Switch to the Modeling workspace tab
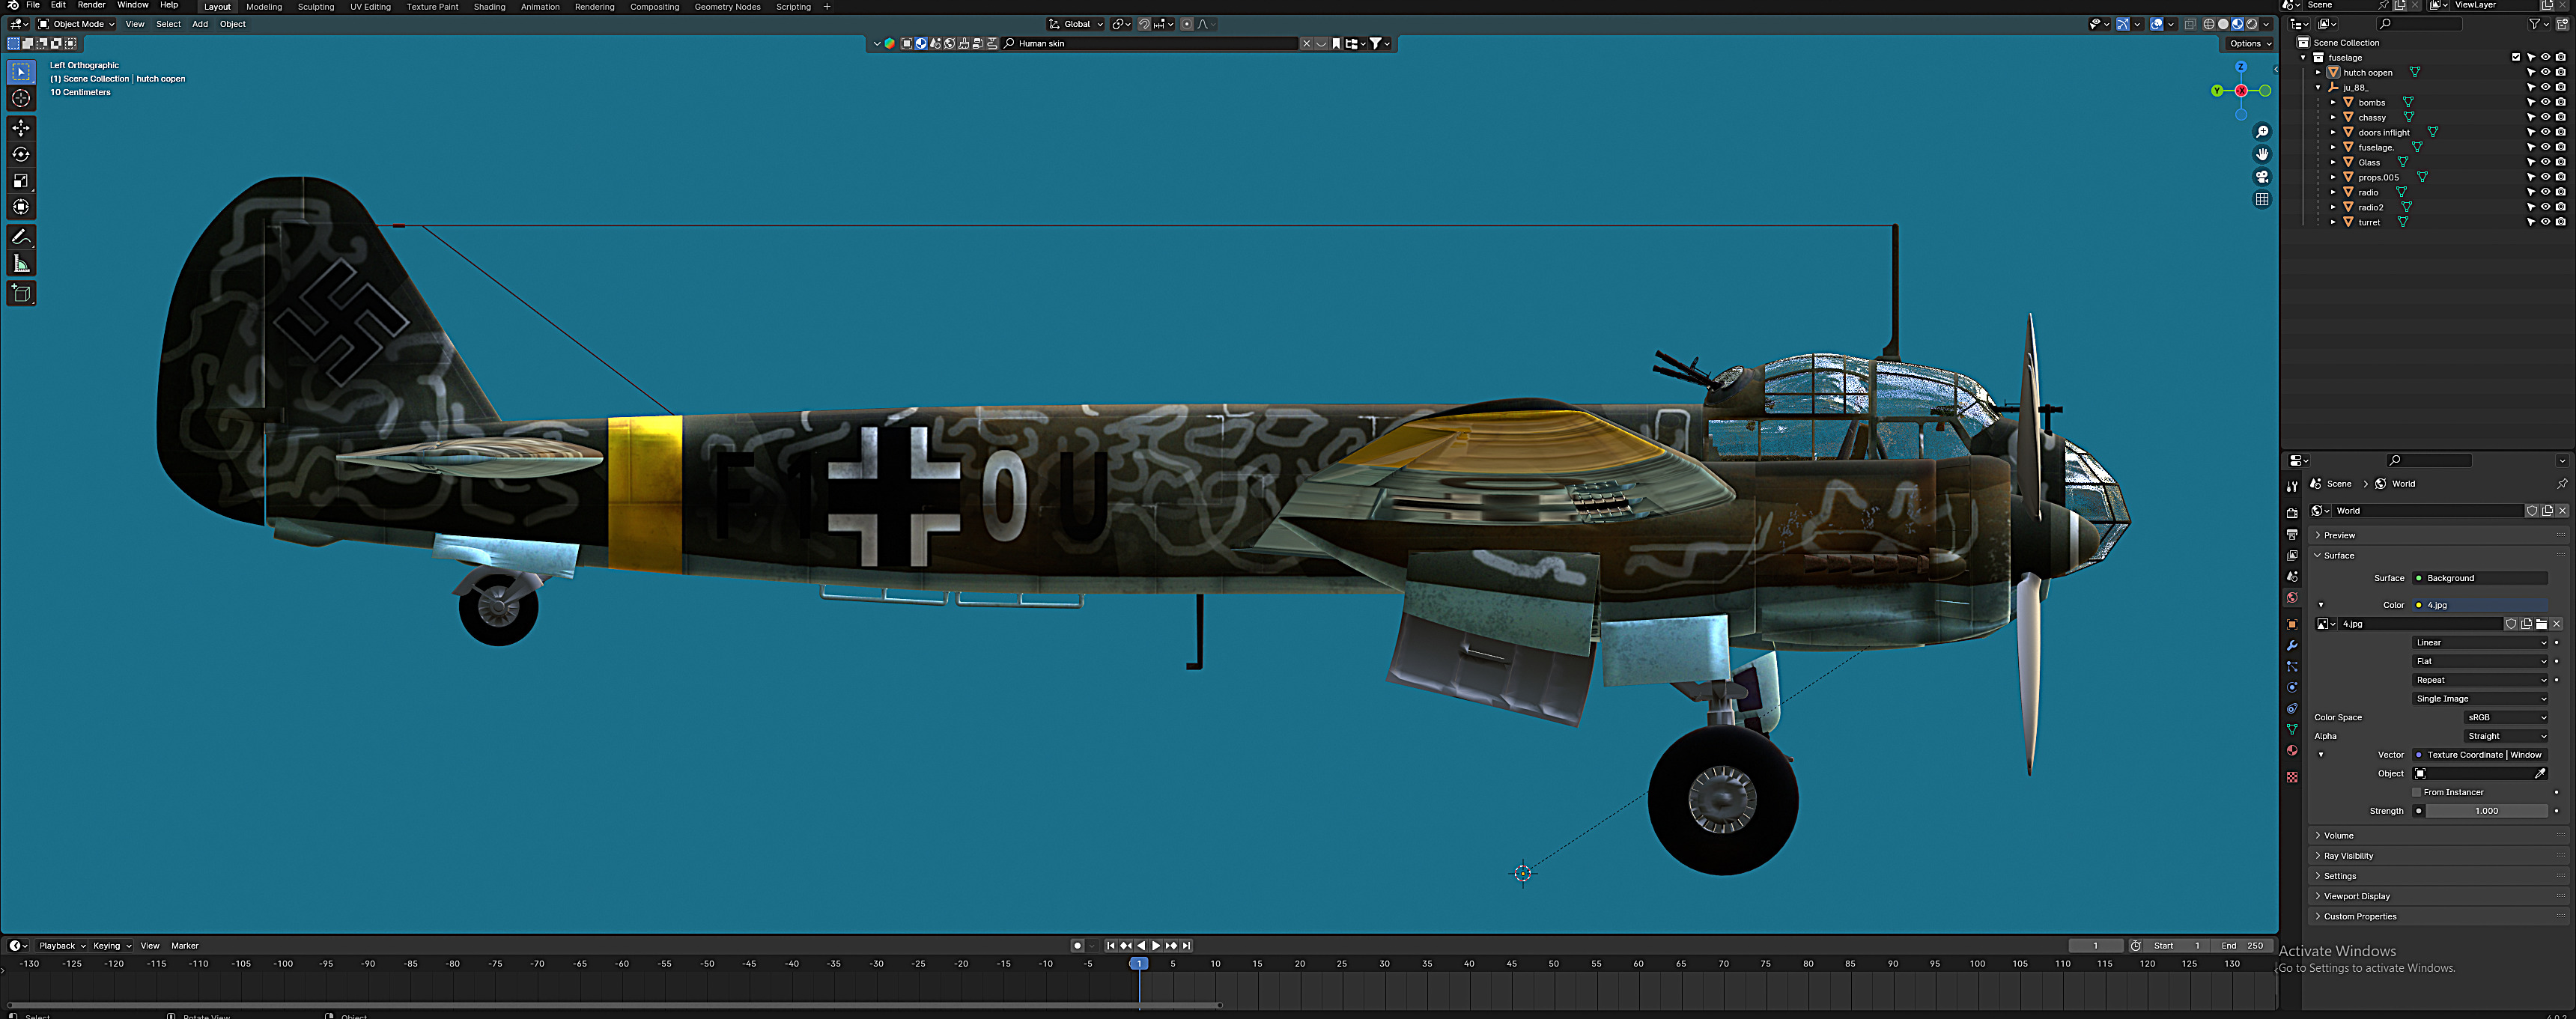Image resolution: width=2576 pixels, height=1019 pixels. 264,7
